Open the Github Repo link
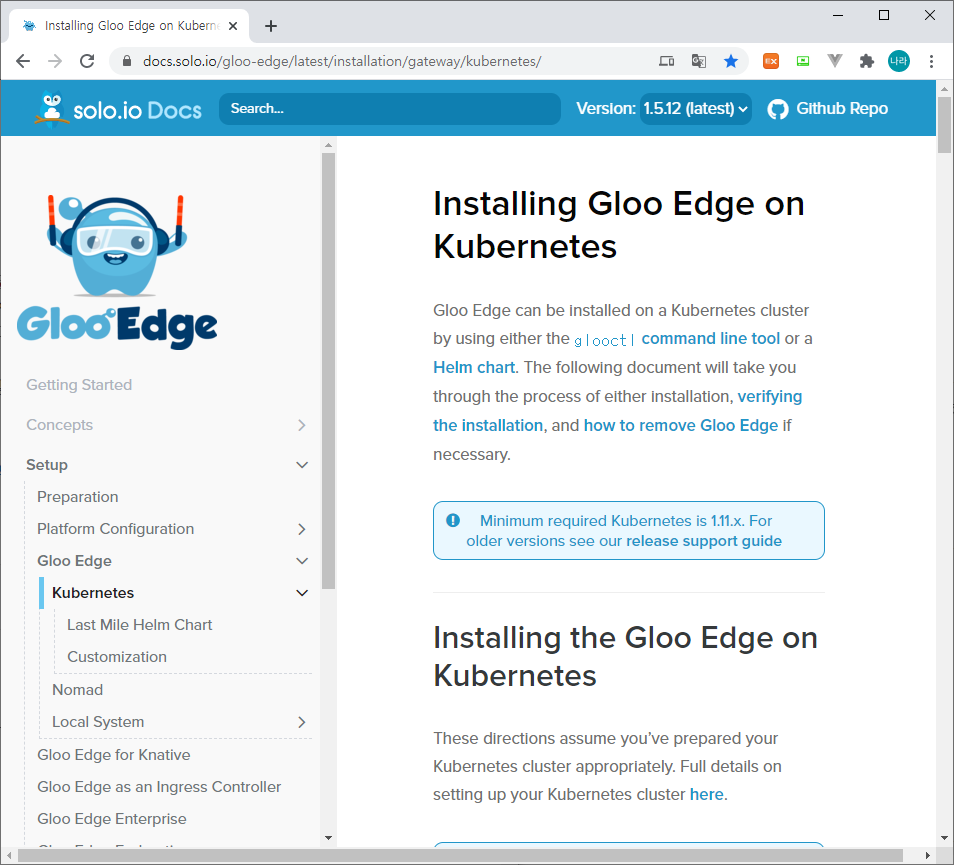This screenshot has height=865, width=954. click(841, 108)
